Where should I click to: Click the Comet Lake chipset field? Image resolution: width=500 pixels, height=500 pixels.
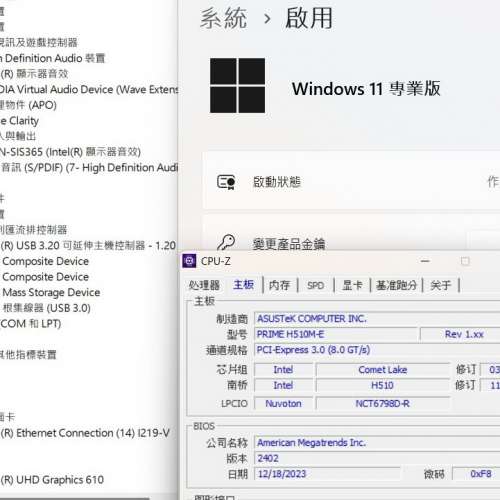(x=383, y=370)
